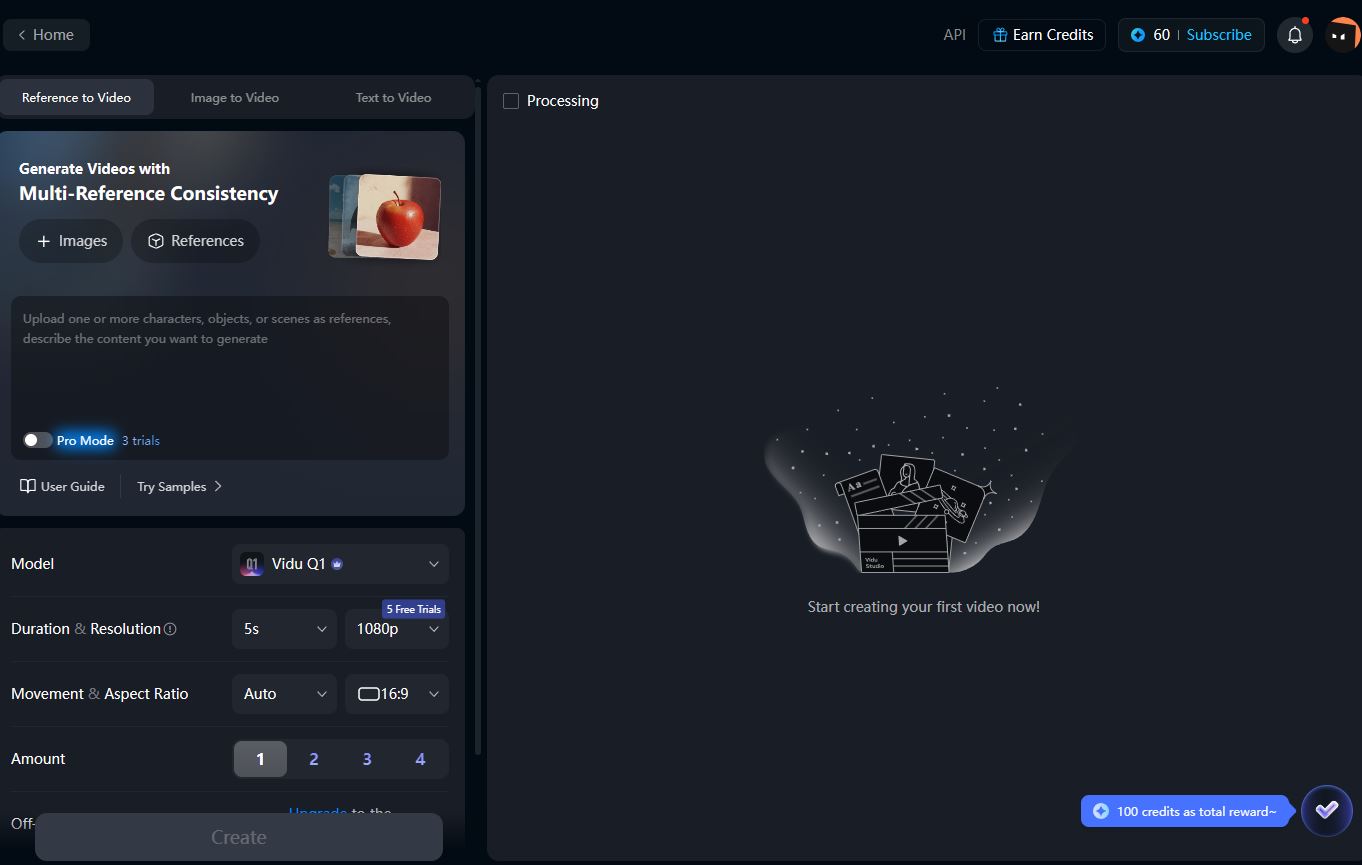Image resolution: width=1362 pixels, height=865 pixels.
Task: Add images with the Images button
Action: [x=71, y=241]
